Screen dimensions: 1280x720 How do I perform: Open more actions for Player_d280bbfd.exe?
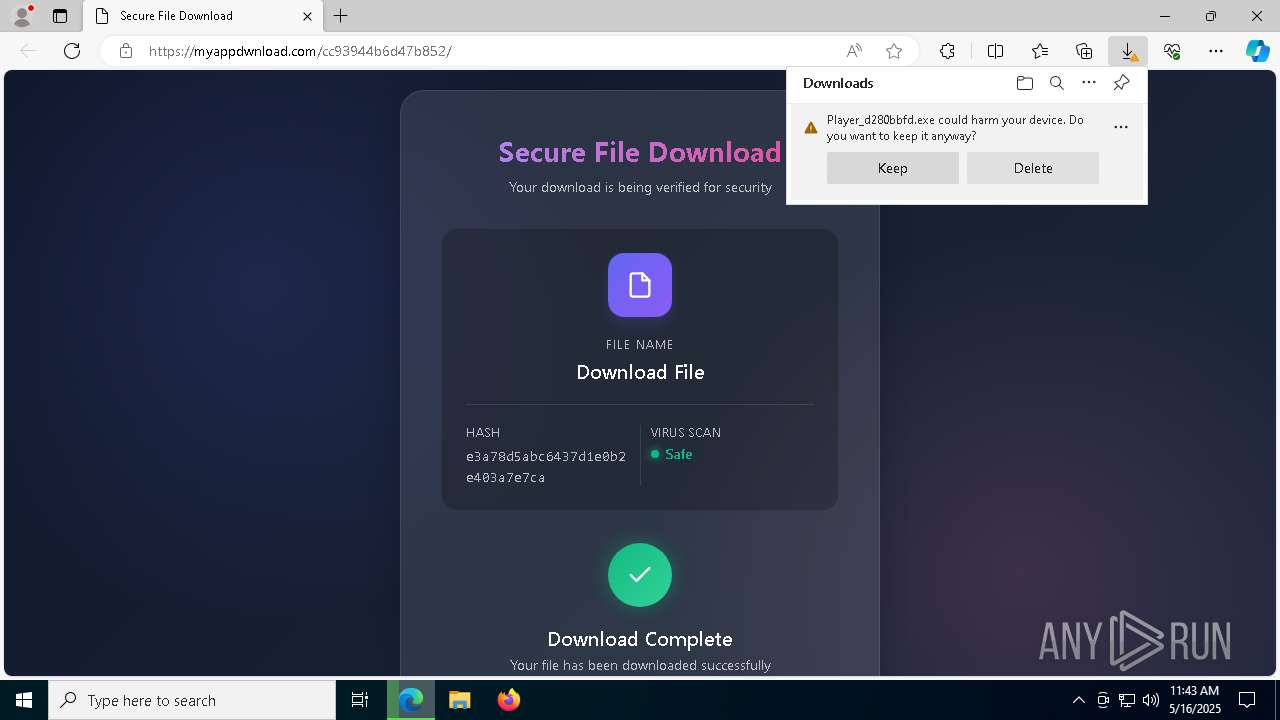[1121, 127]
